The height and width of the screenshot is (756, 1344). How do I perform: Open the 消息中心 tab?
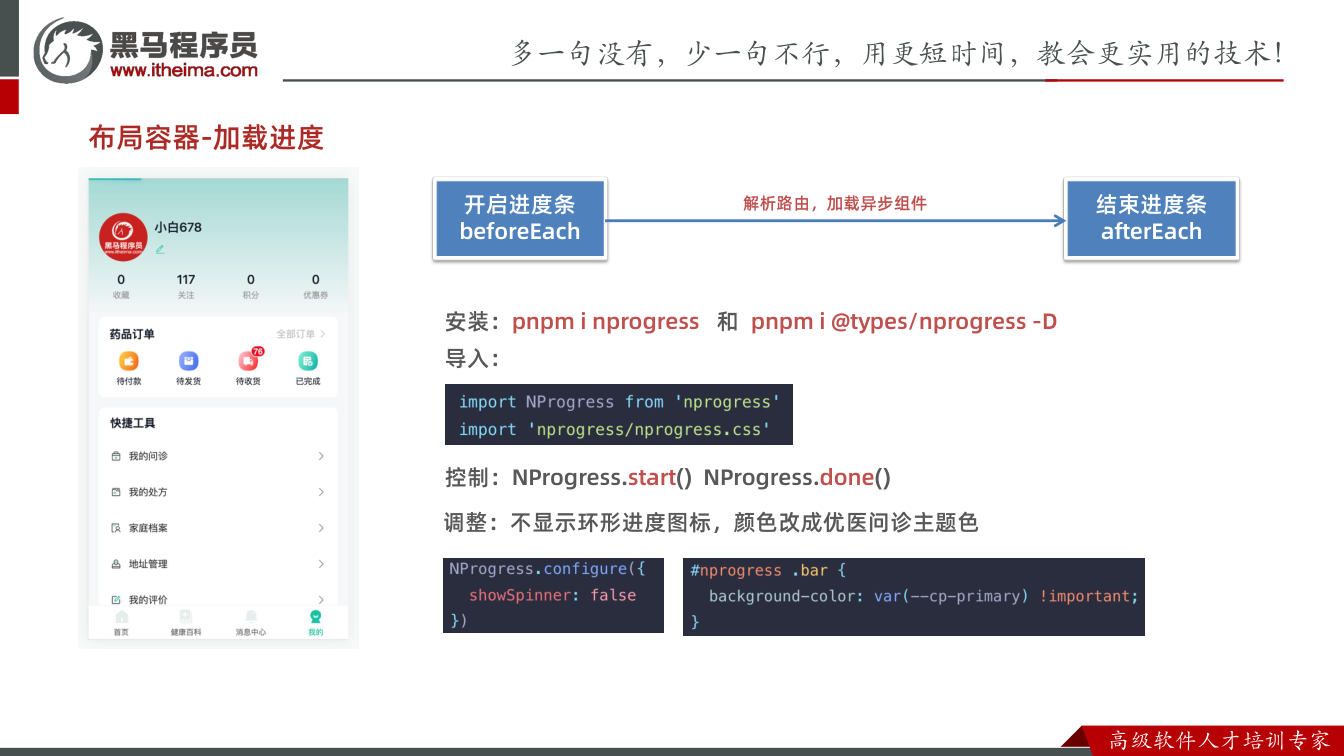251,623
